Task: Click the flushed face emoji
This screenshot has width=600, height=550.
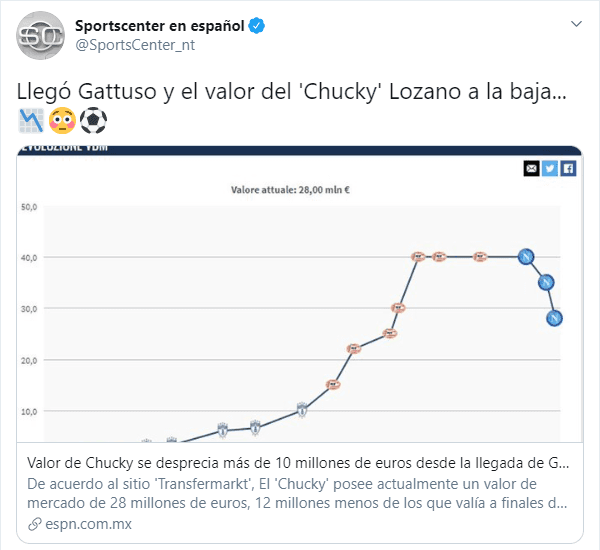Action: click(x=61, y=121)
